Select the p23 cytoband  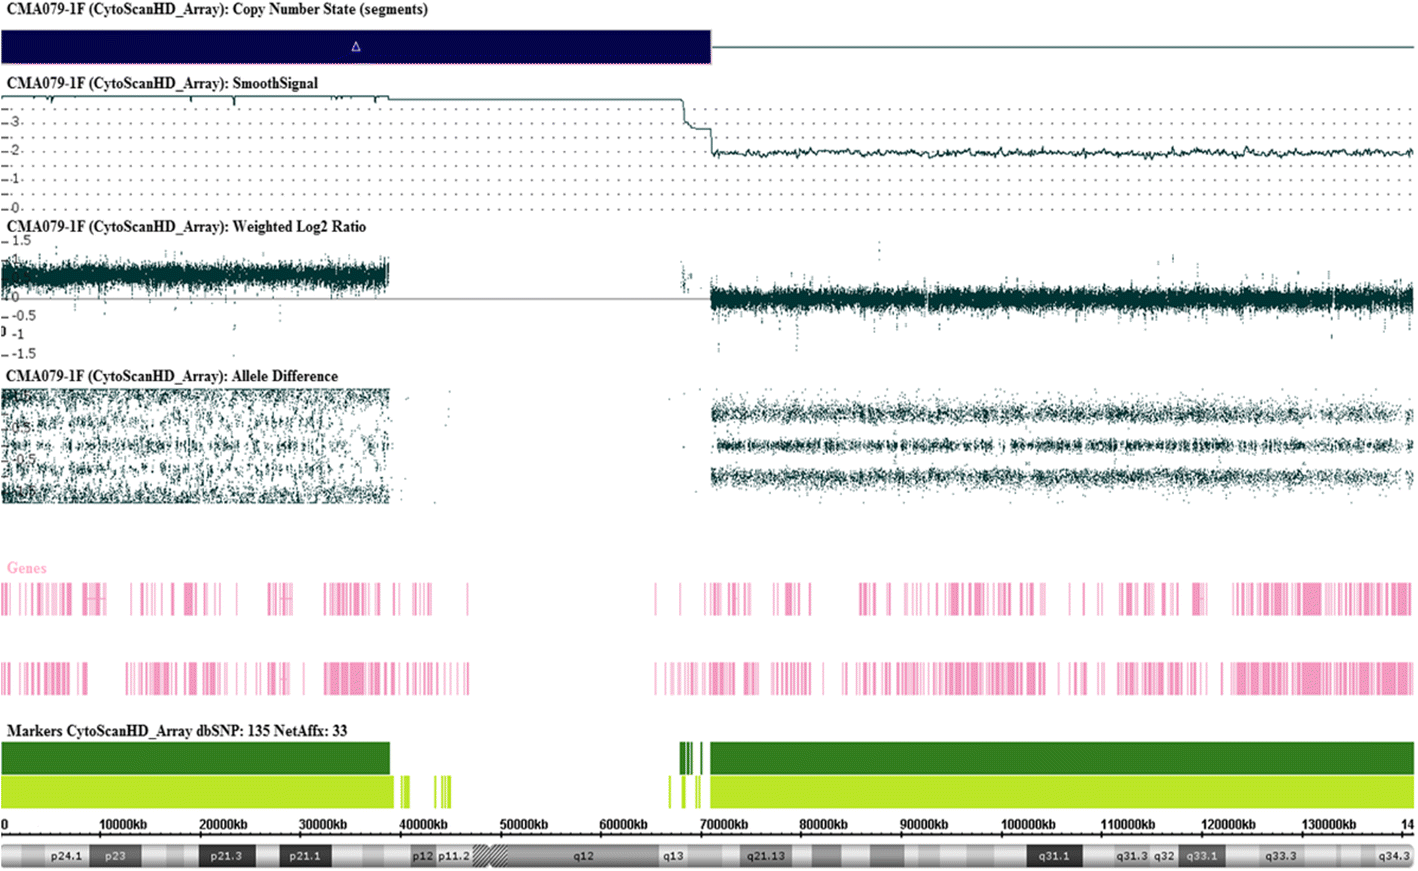pos(115,856)
